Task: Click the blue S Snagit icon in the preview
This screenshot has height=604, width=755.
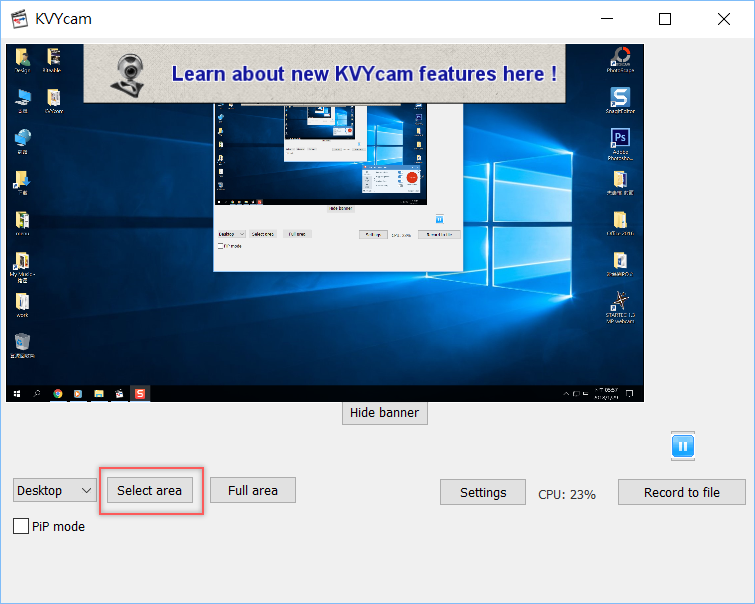Action: (x=620, y=97)
